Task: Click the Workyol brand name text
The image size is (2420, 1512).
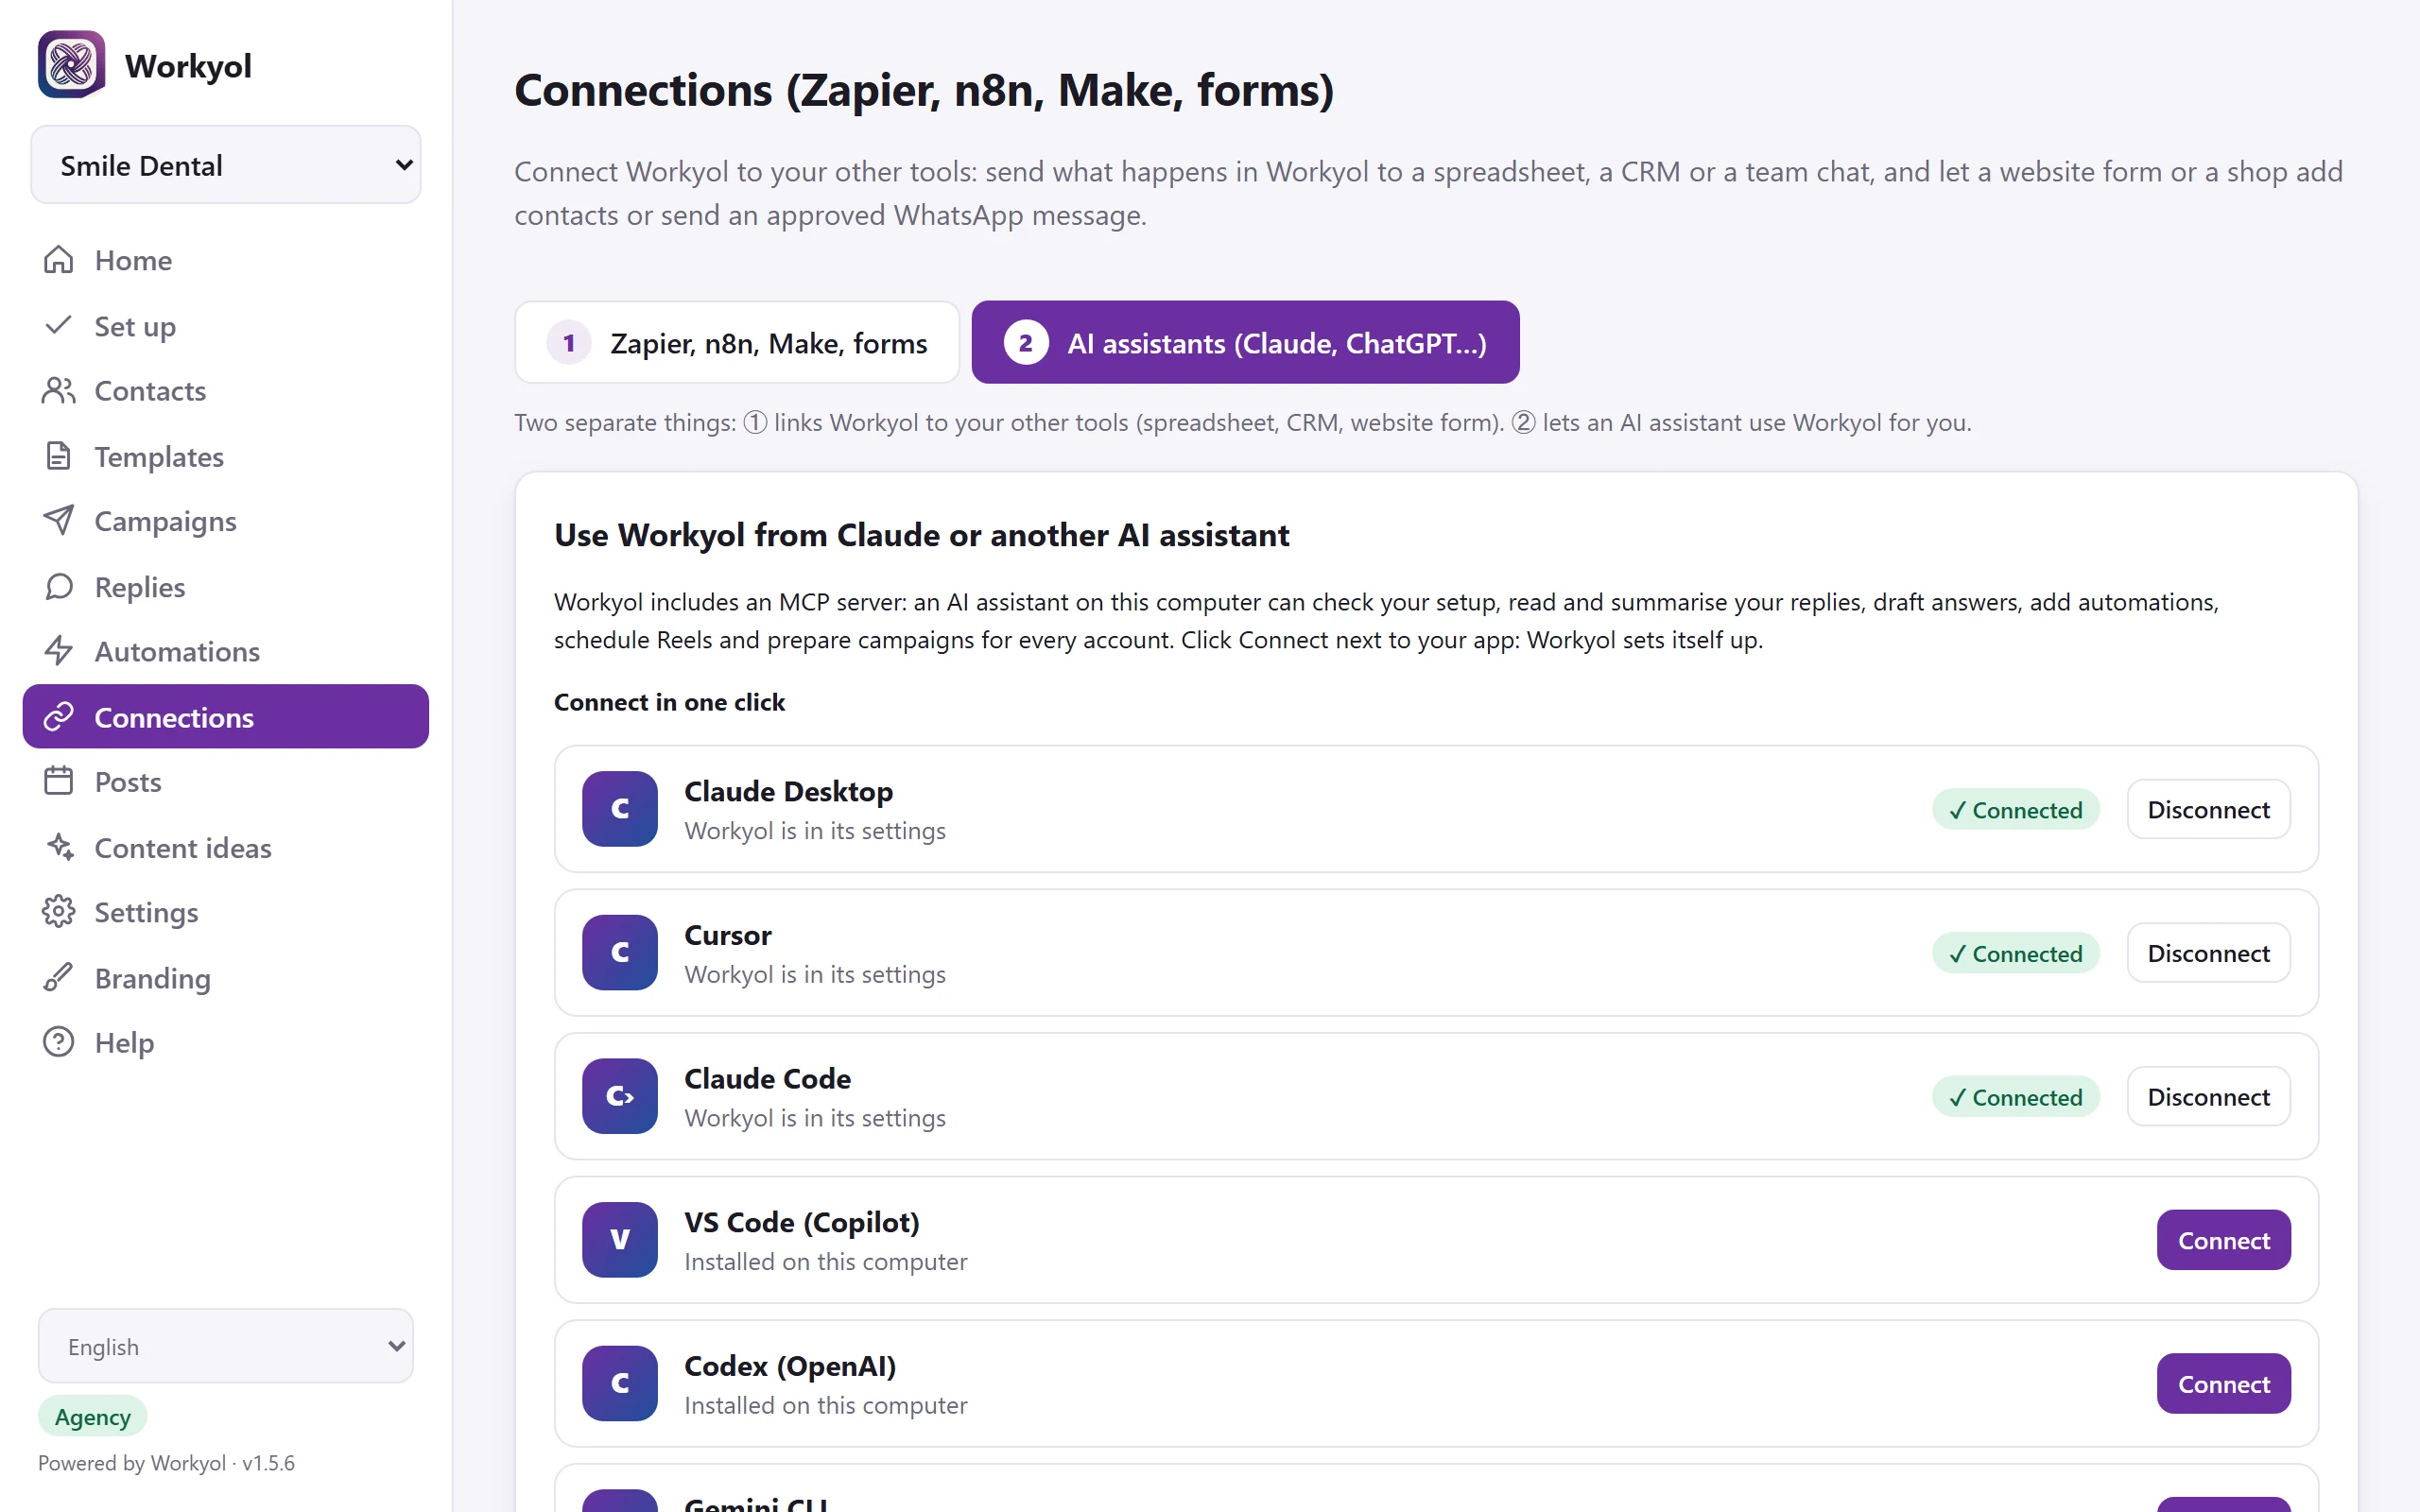Action: pyautogui.click(x=188, y=66)
